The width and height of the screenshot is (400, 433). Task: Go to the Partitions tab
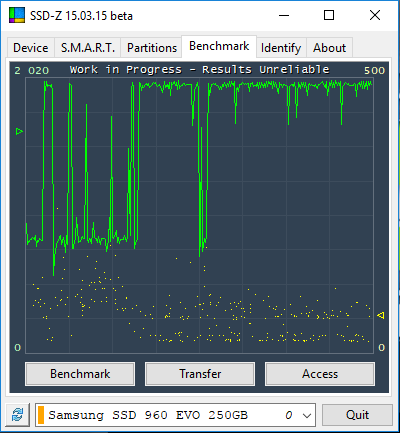click(152, 48)
